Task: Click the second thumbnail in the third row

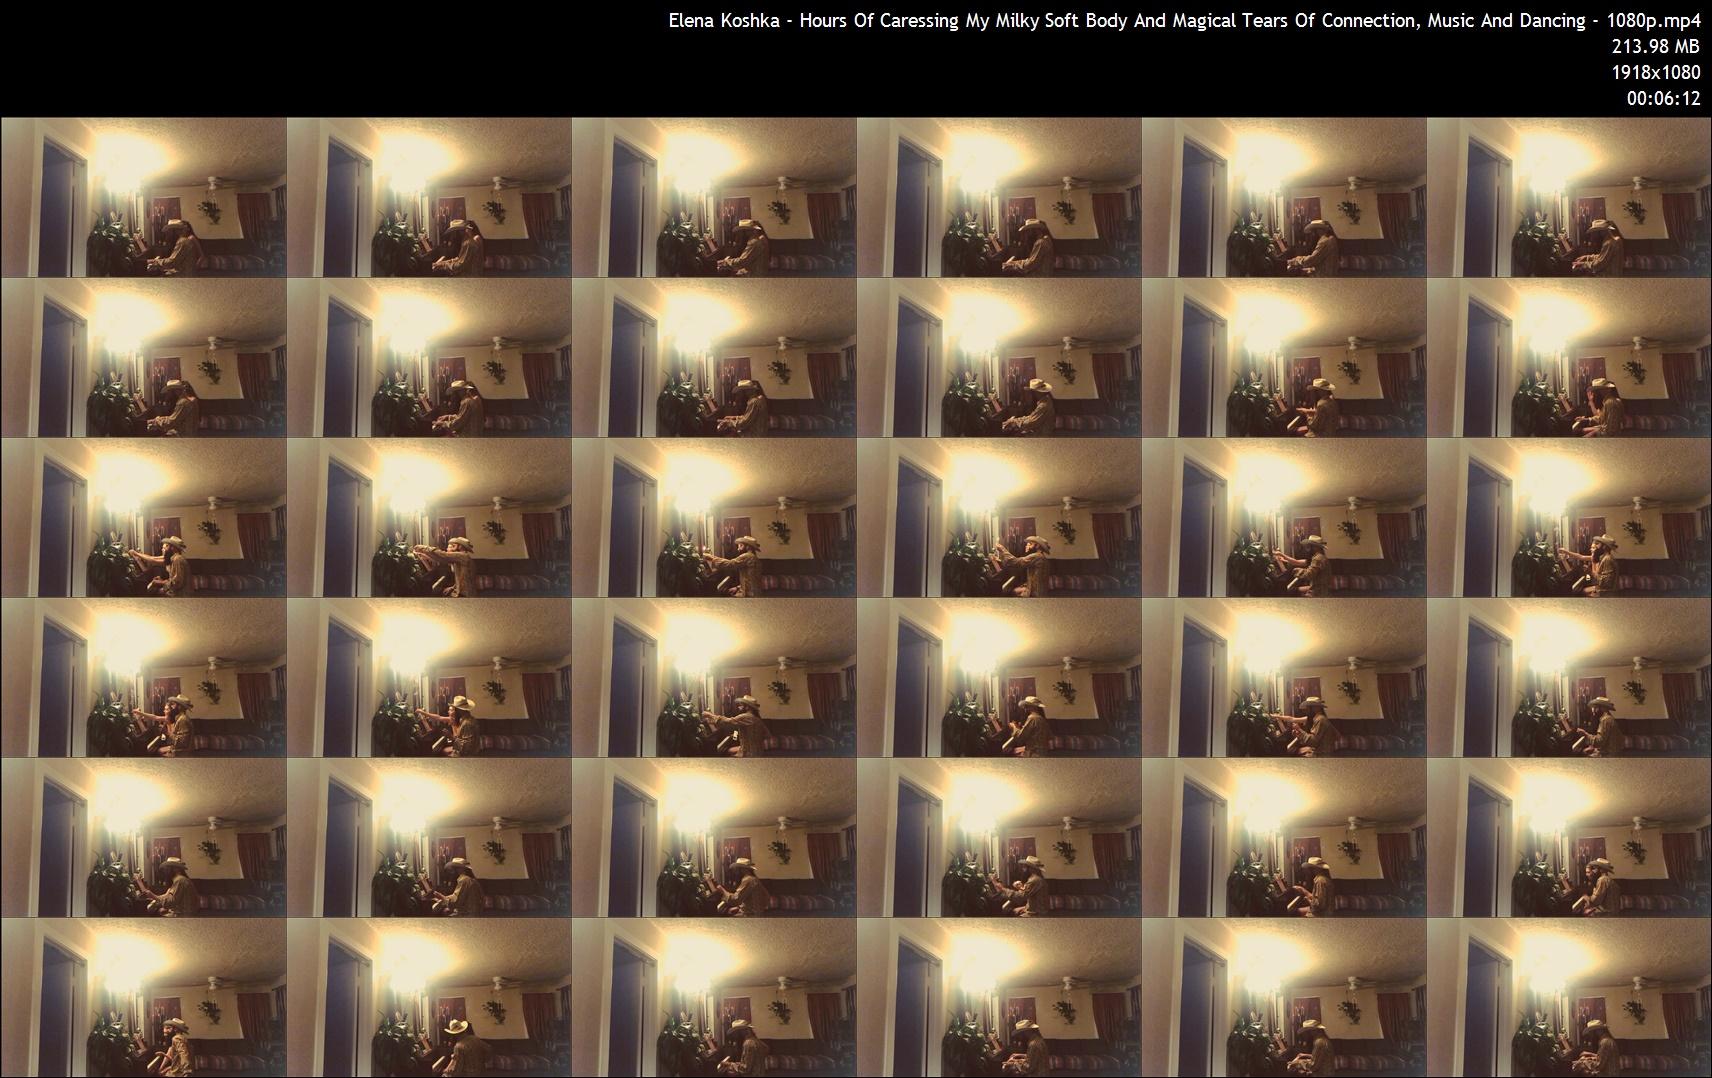Action: click(429, 517)
